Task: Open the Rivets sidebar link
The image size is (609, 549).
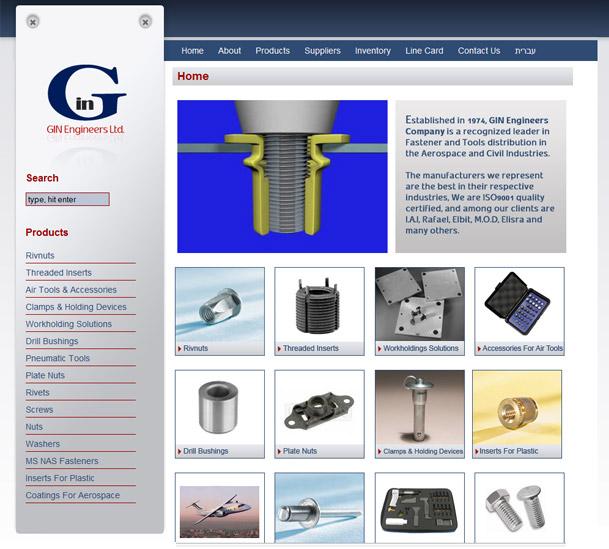Action: click(38, 392)
